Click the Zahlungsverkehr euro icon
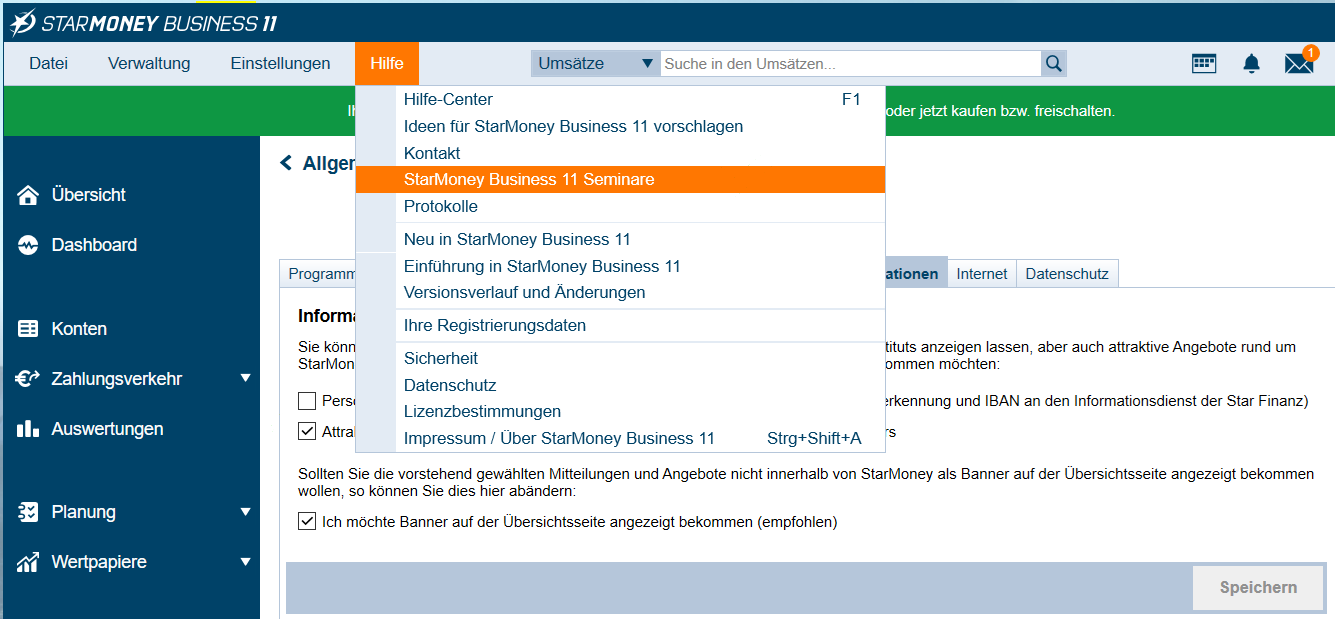The width and height of the screenshot is (1335, 619). (28, 378)
